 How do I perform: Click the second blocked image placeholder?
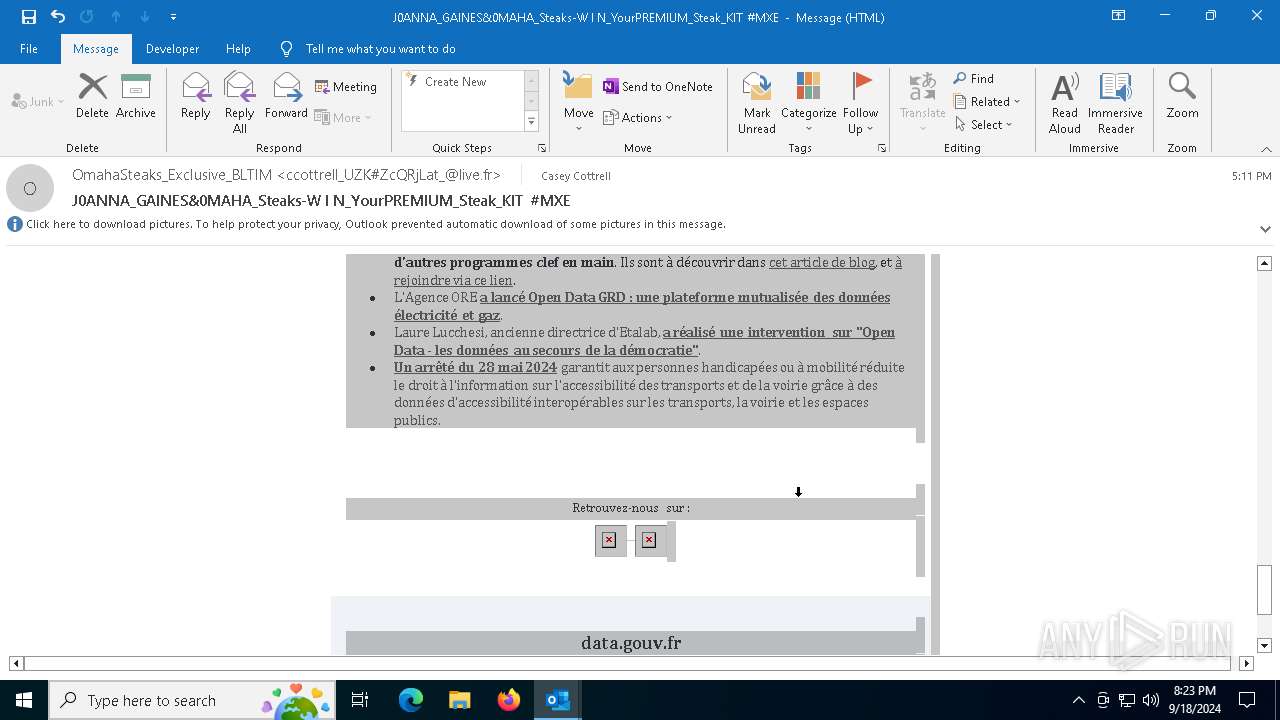coord(649,540)
